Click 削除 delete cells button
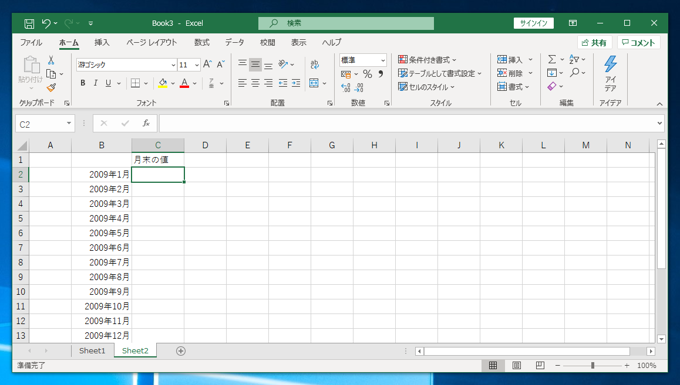 pos(510,73)
